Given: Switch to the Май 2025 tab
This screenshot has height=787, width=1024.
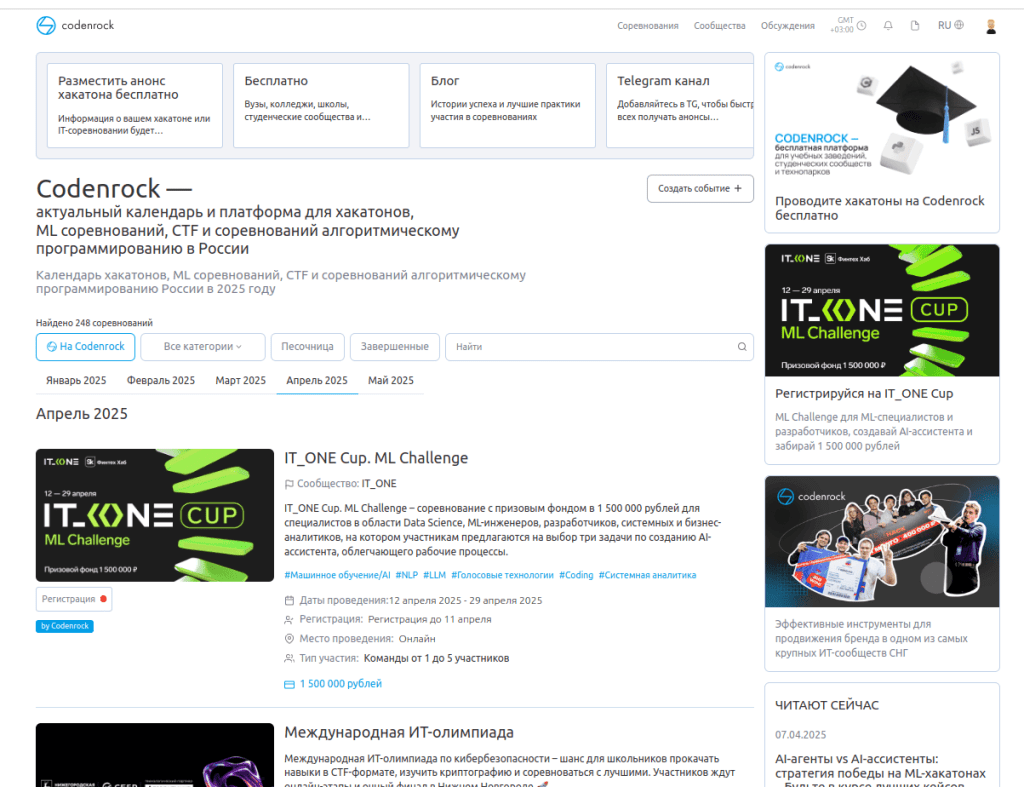Looking at the screenshot, I should coord(391,381).
